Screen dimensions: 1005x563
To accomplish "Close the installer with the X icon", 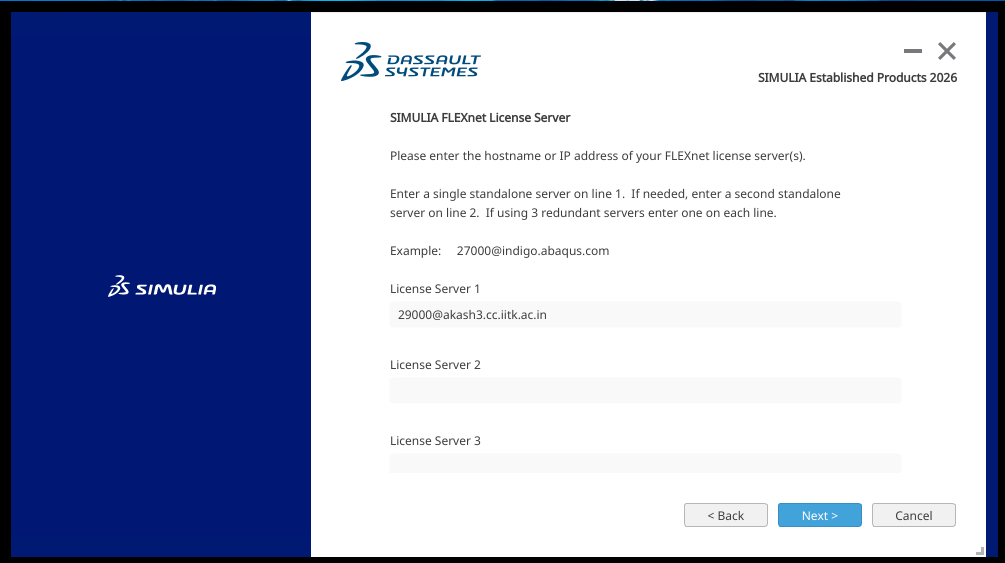I will click(947, 51).
